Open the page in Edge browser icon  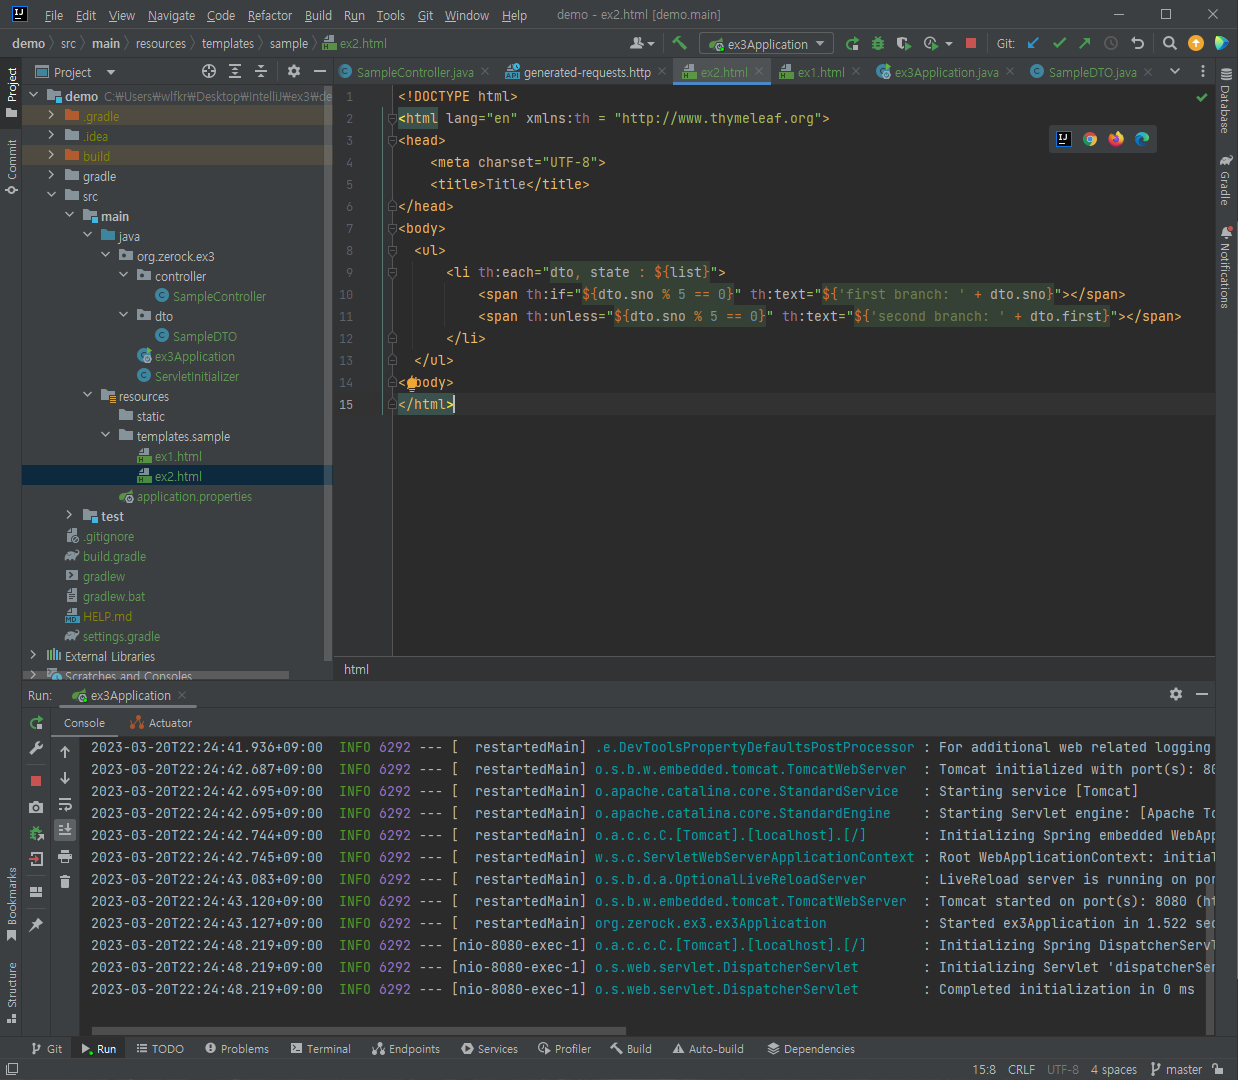click(1142, 139)
